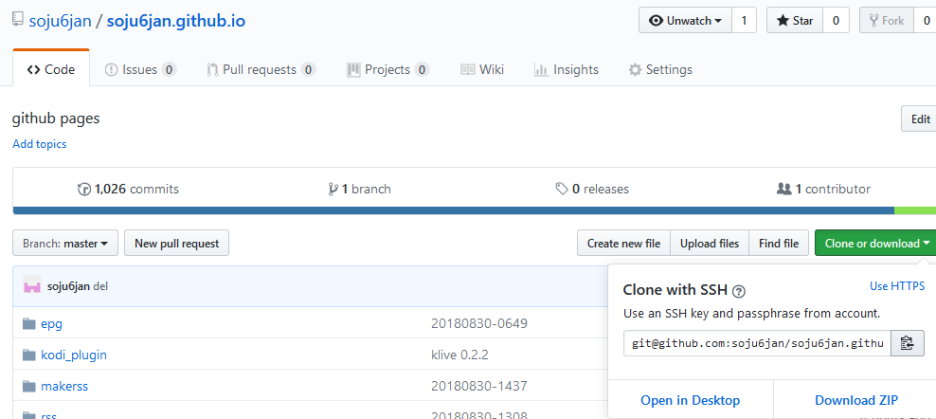Open the soju6jan.github.io repository link
The height and width of the screenshot is (419, 936).
176,21
